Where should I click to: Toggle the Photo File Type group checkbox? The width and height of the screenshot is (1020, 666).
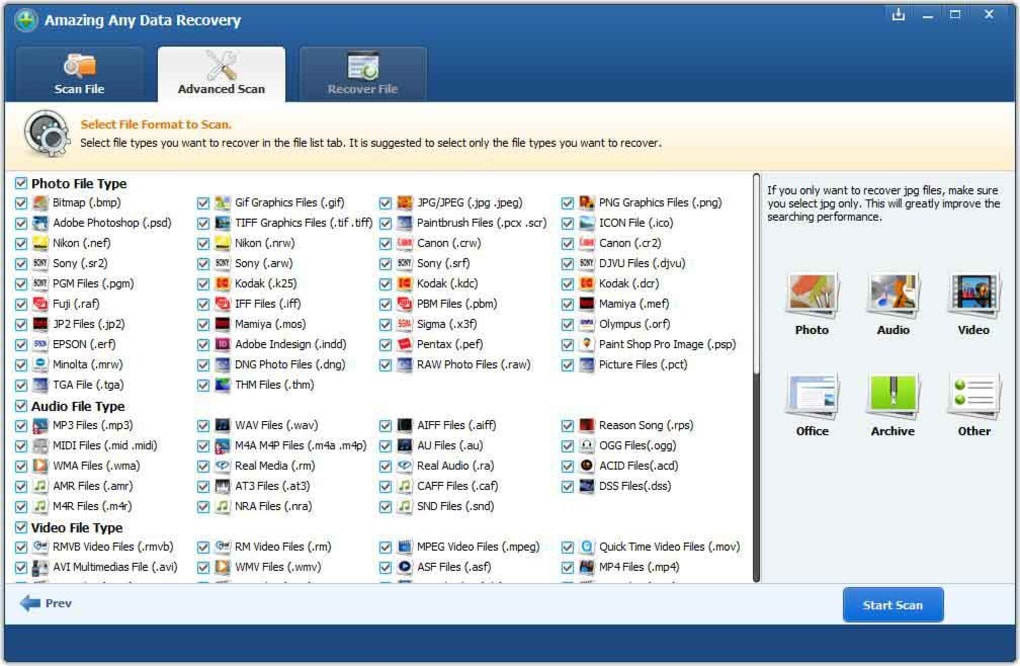pyautogui.click(x=21, y=184)
